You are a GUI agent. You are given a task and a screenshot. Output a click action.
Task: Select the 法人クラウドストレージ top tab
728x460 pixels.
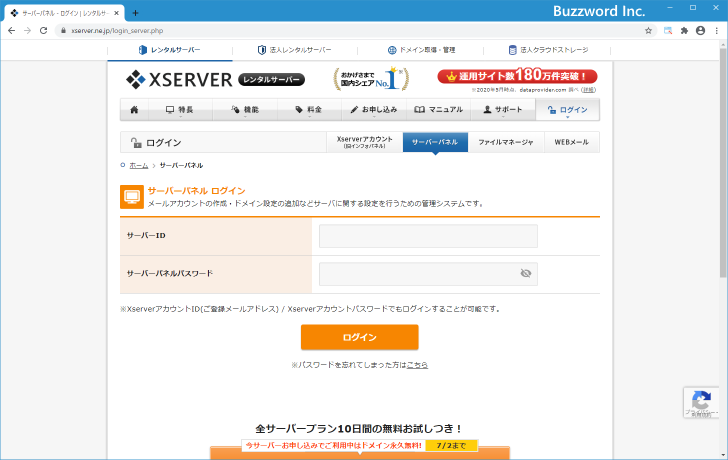[x=548, y=50]
